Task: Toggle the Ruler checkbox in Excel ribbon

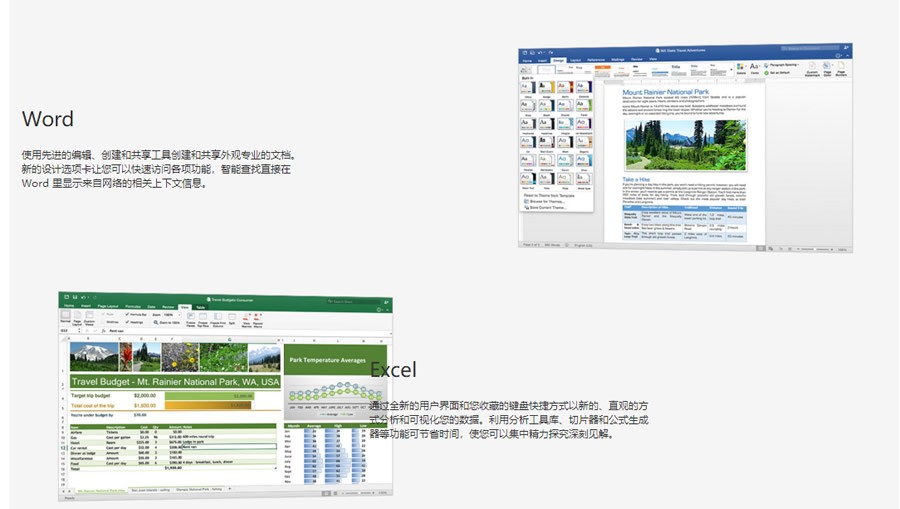Action: click(103, 314)
